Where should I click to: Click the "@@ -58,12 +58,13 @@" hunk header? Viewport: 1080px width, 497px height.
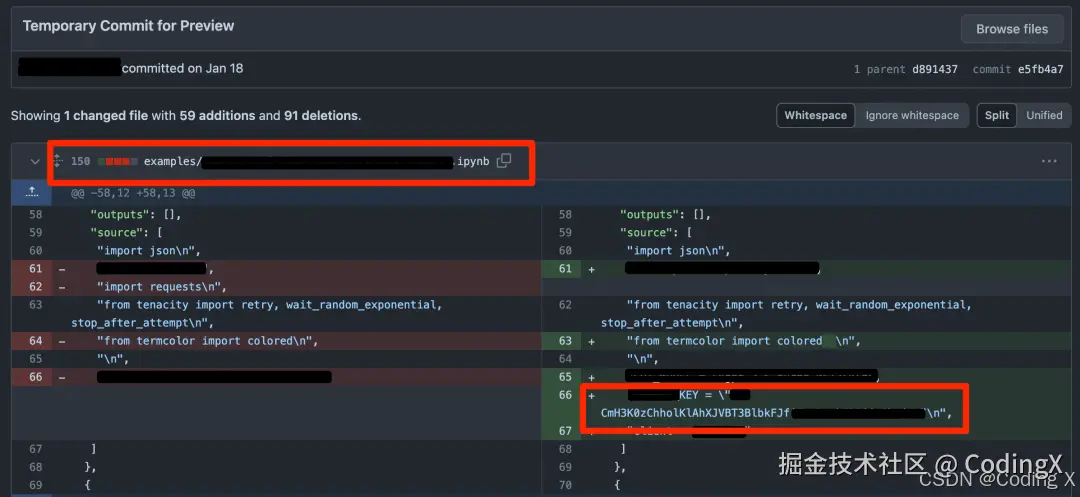click(x=133, y=193)
